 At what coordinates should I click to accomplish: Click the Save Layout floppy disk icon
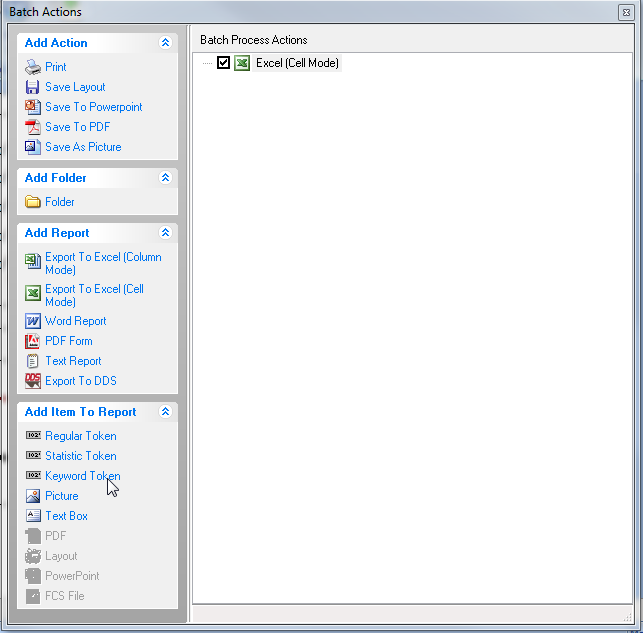pyautogui.click(x=33, y=87)
